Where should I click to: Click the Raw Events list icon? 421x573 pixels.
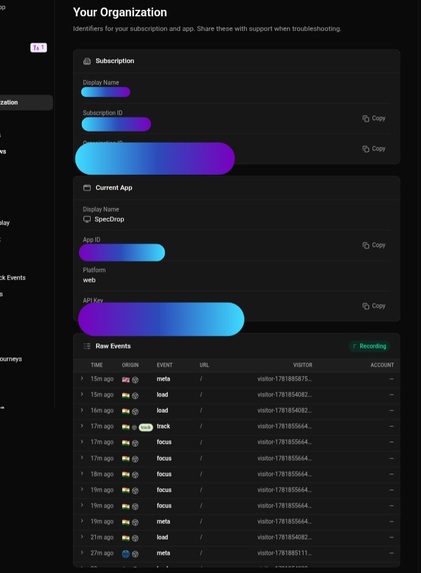click(87, 346)
